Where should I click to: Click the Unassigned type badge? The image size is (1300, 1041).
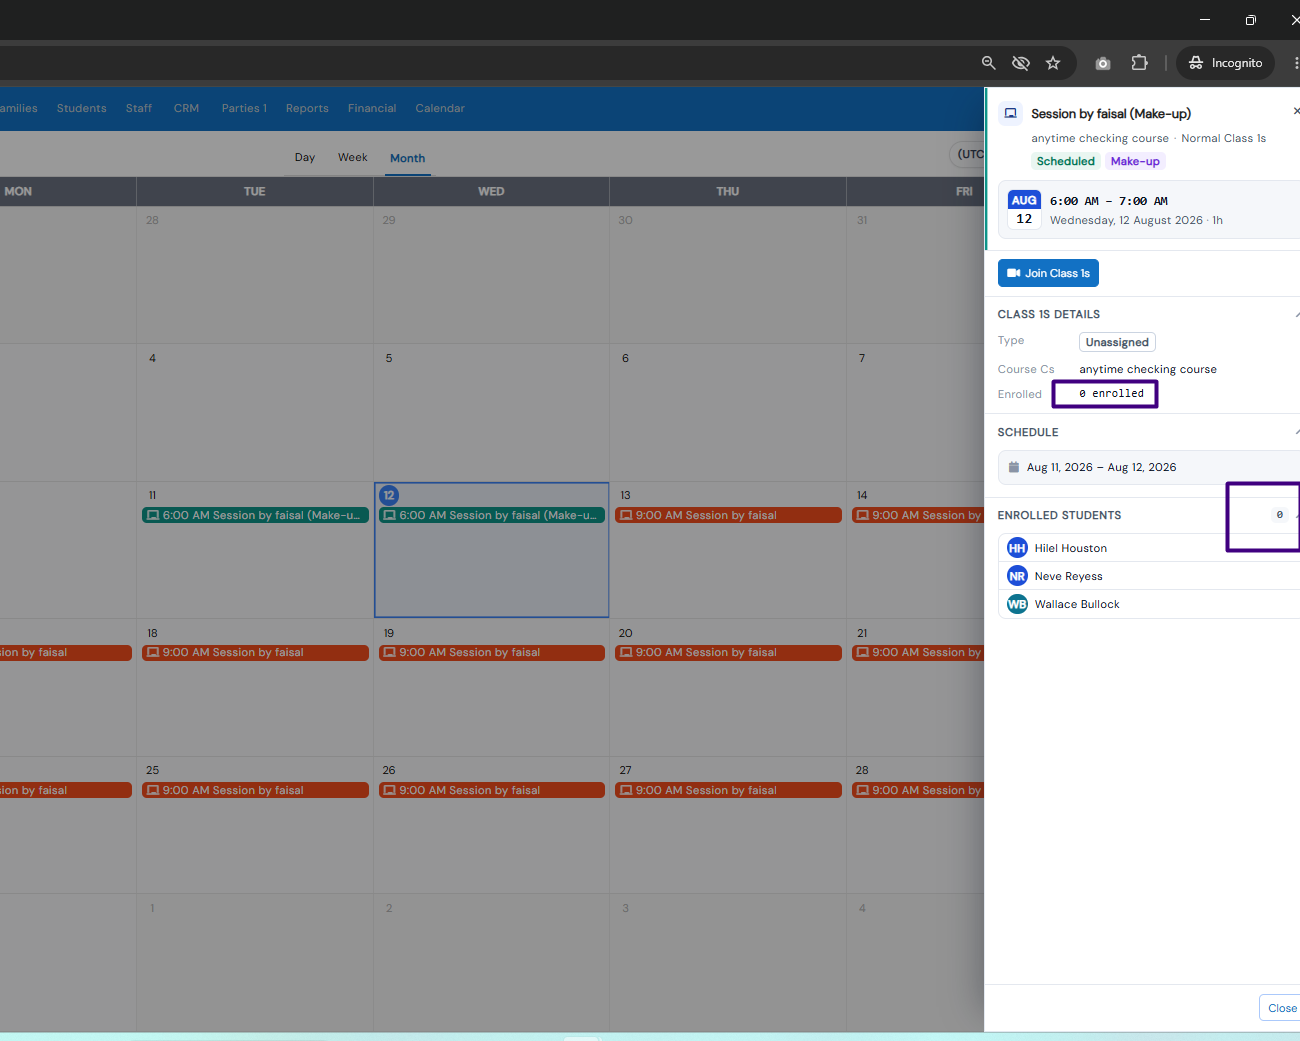tap(1117, 342)
